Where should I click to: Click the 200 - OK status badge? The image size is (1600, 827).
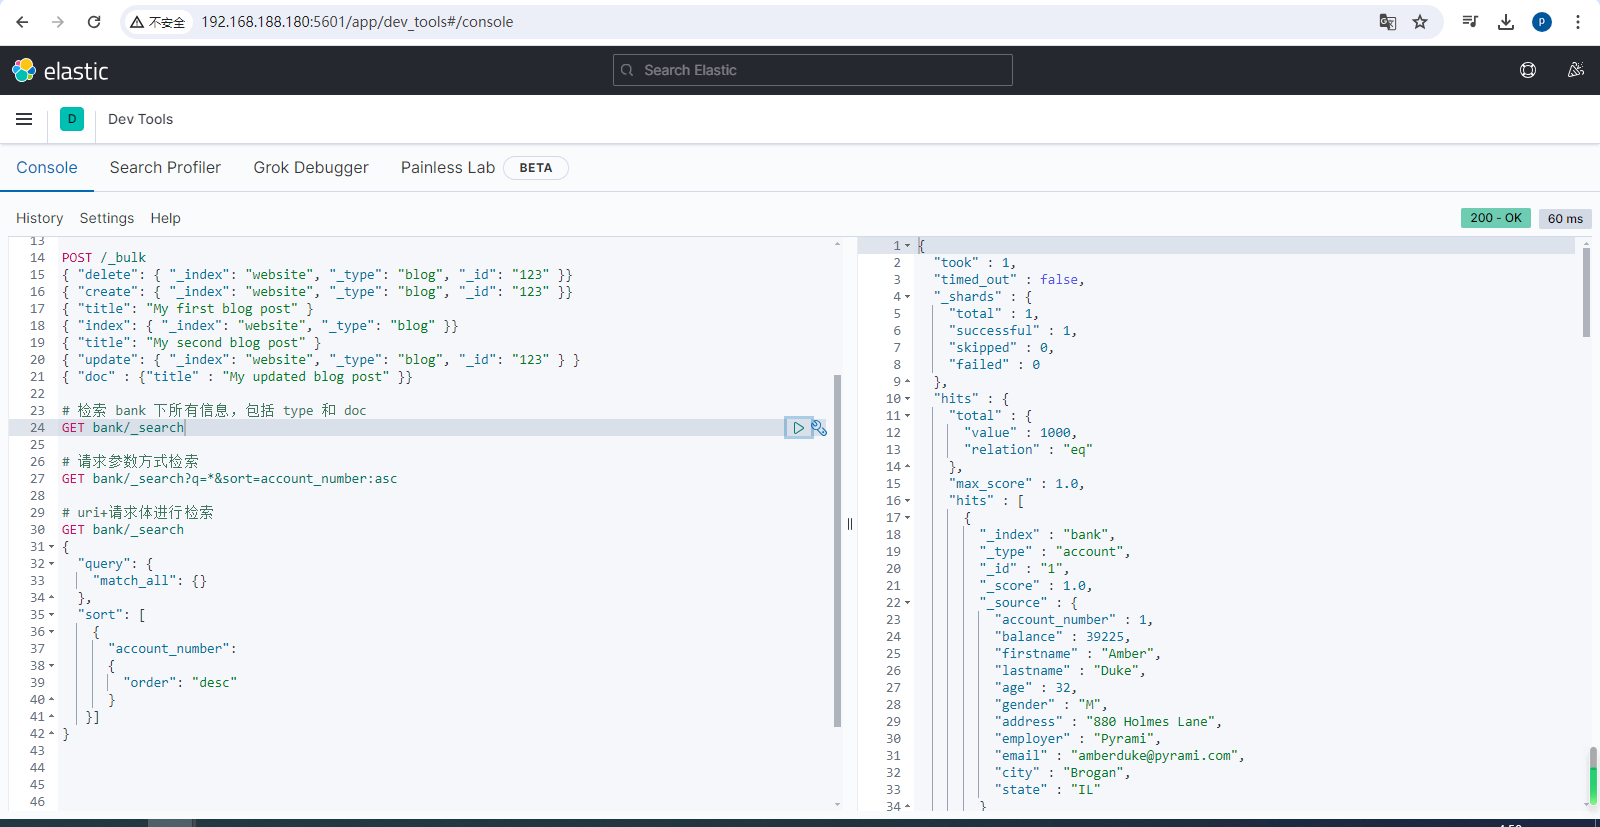1496,218
